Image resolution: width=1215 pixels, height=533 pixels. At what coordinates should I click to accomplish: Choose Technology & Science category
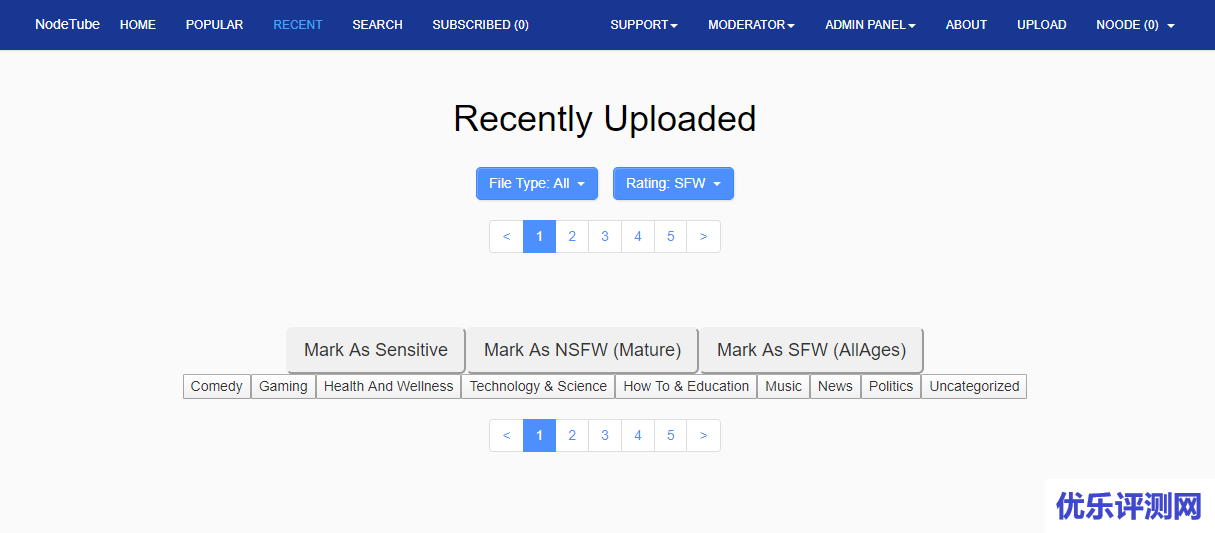[538, 386]
